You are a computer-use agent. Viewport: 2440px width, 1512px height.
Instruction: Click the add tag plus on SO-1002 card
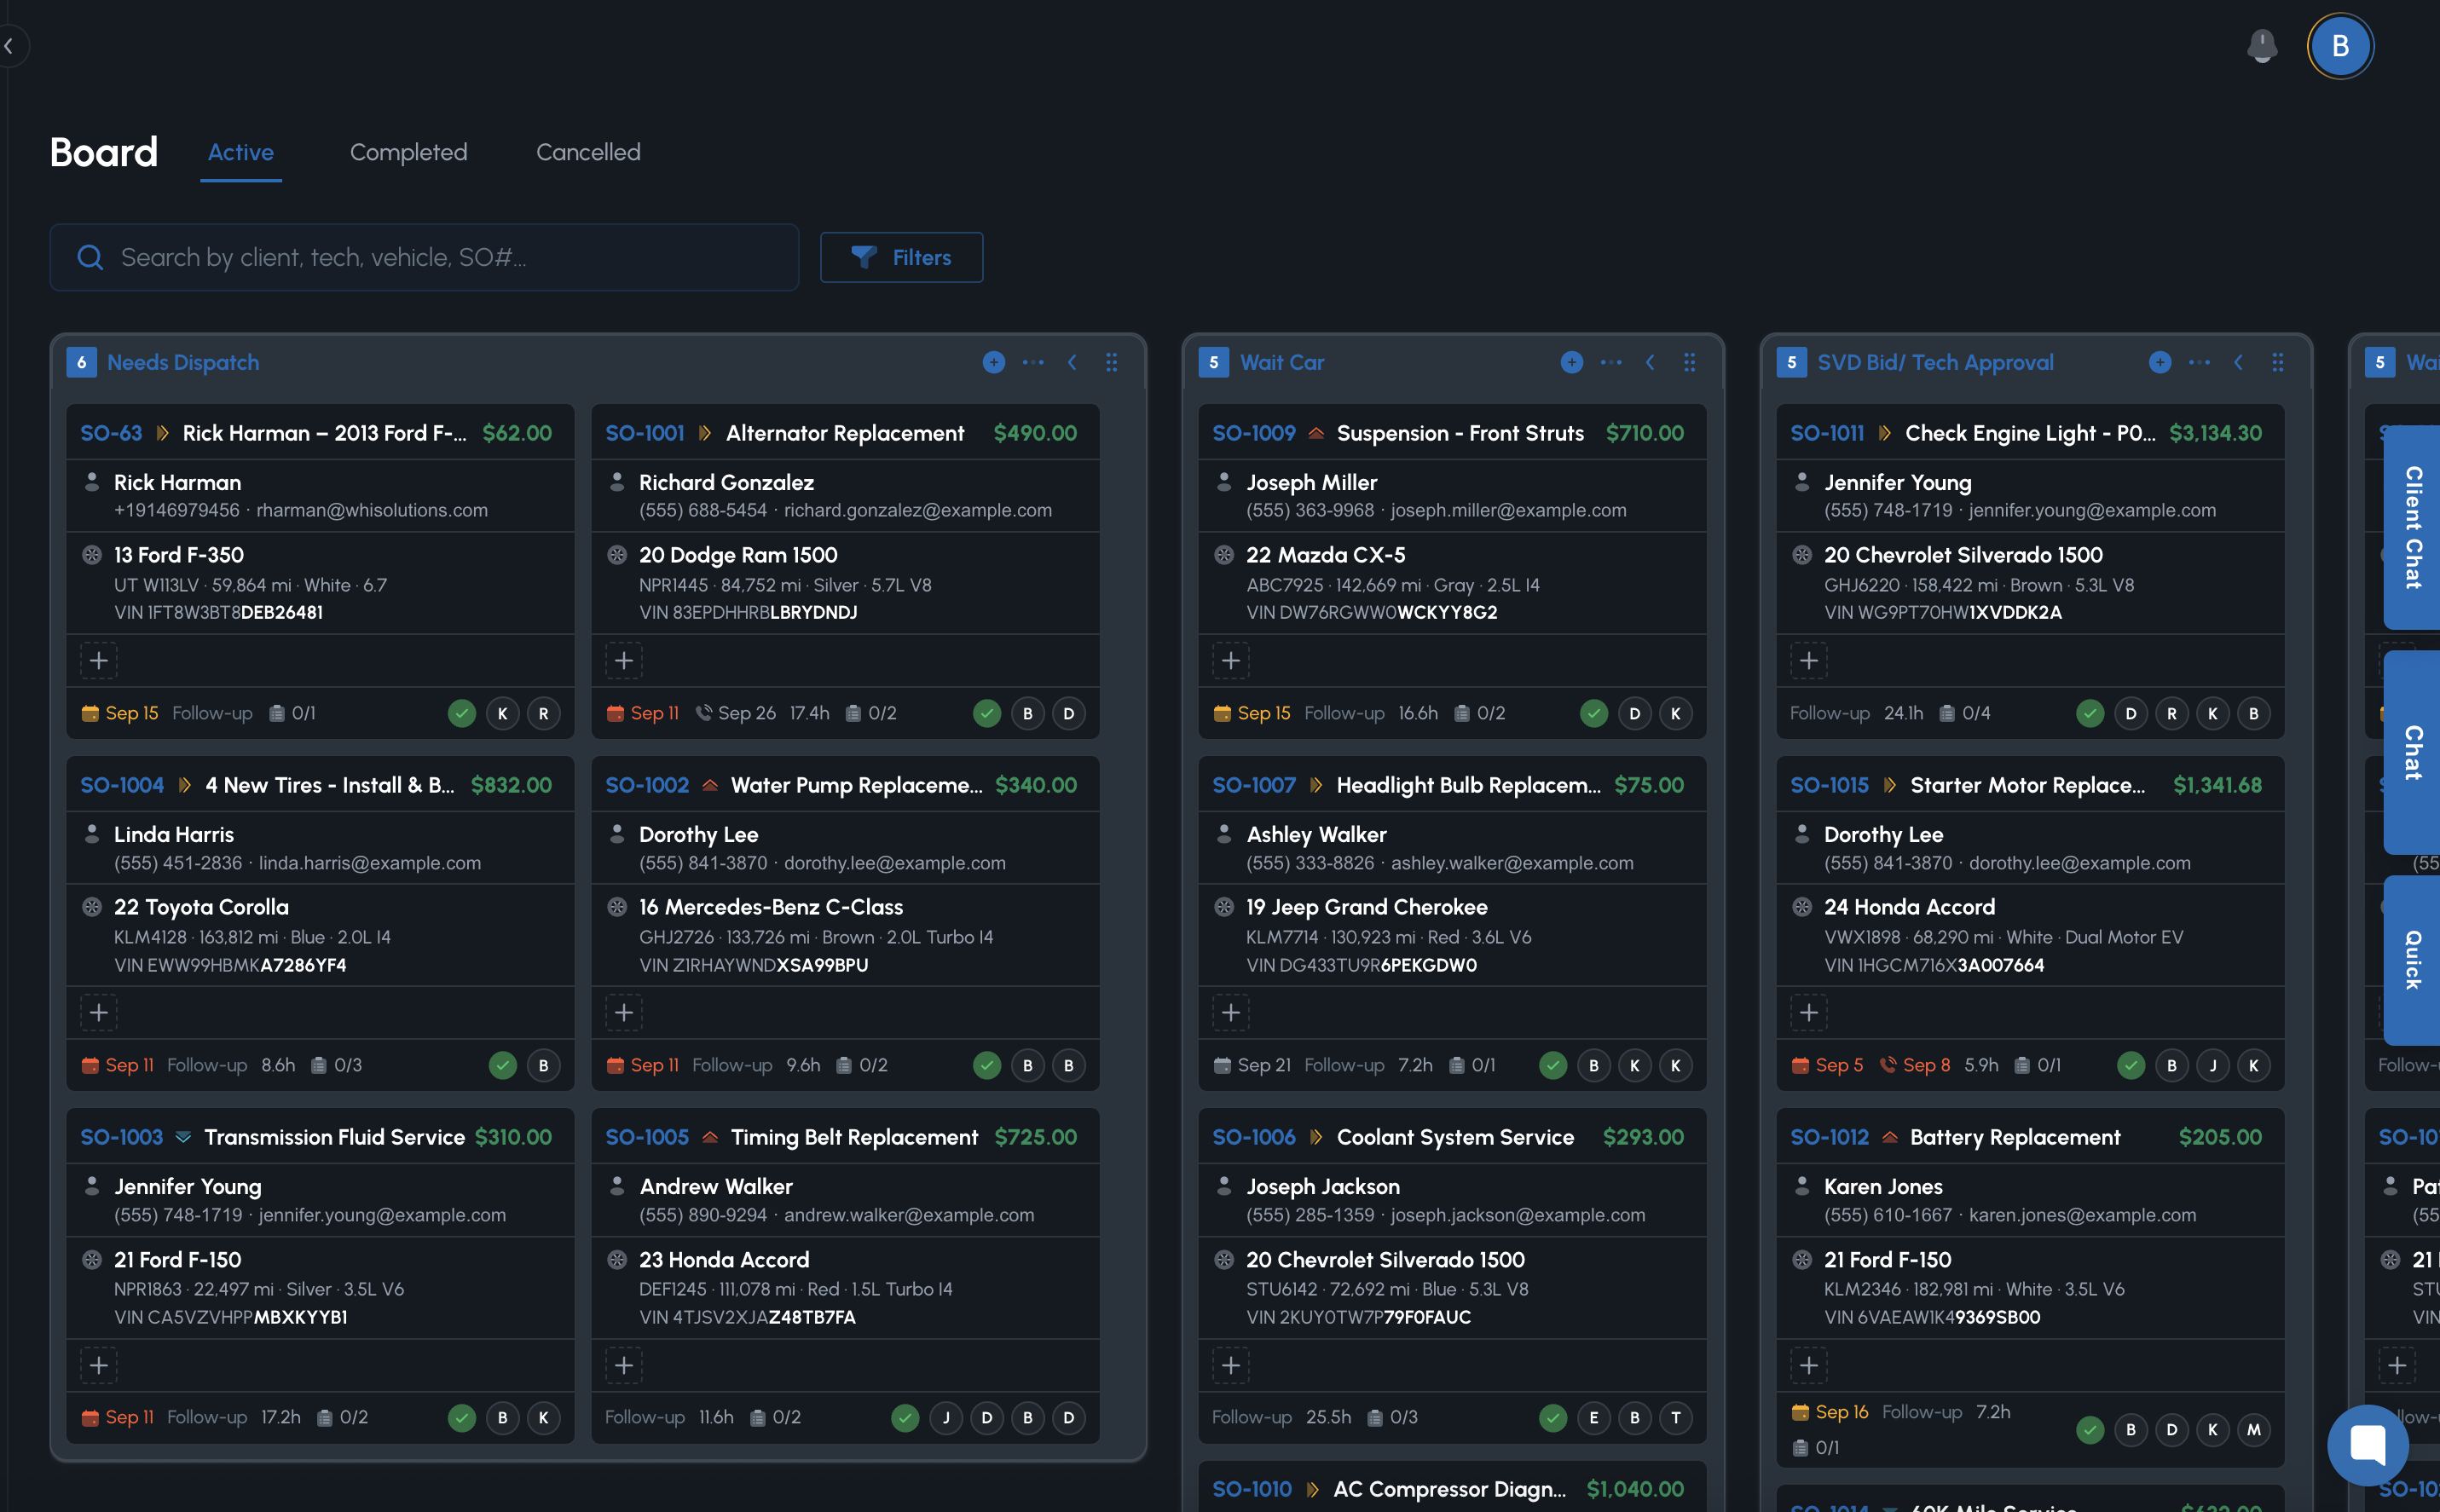[624, 1012]
